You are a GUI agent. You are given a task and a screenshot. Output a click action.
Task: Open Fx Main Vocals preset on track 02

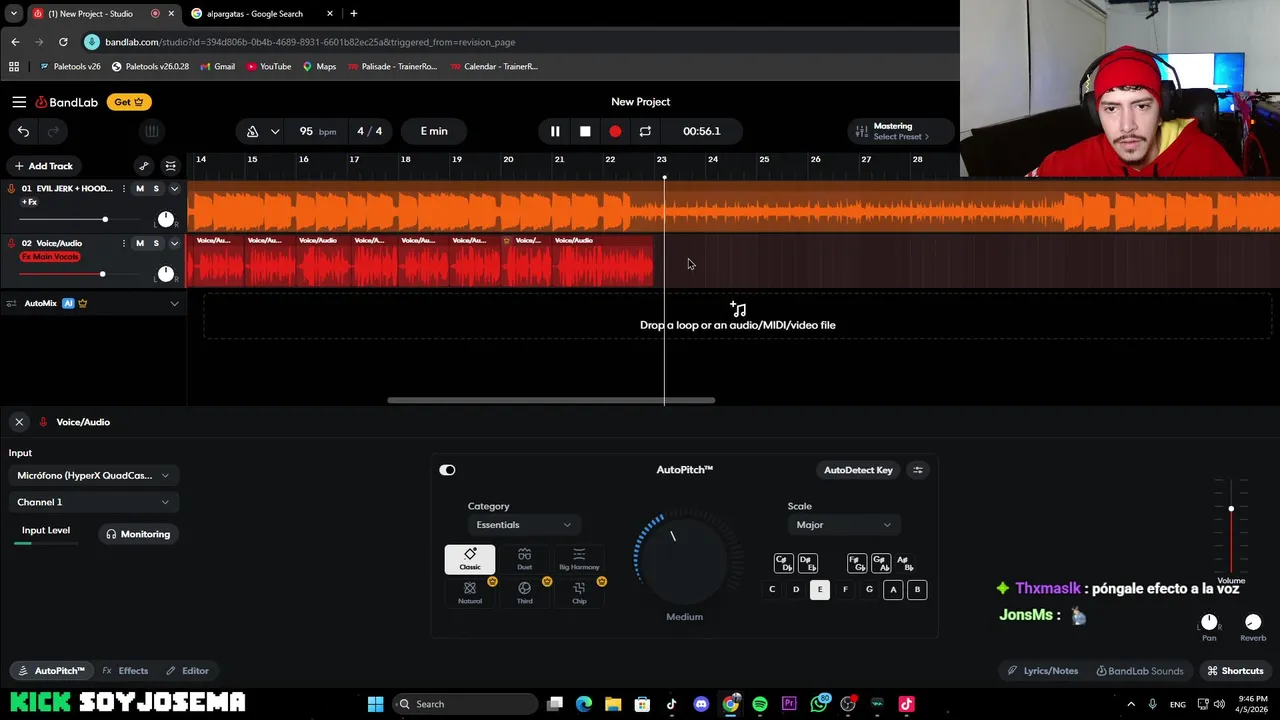pos(50,257)
